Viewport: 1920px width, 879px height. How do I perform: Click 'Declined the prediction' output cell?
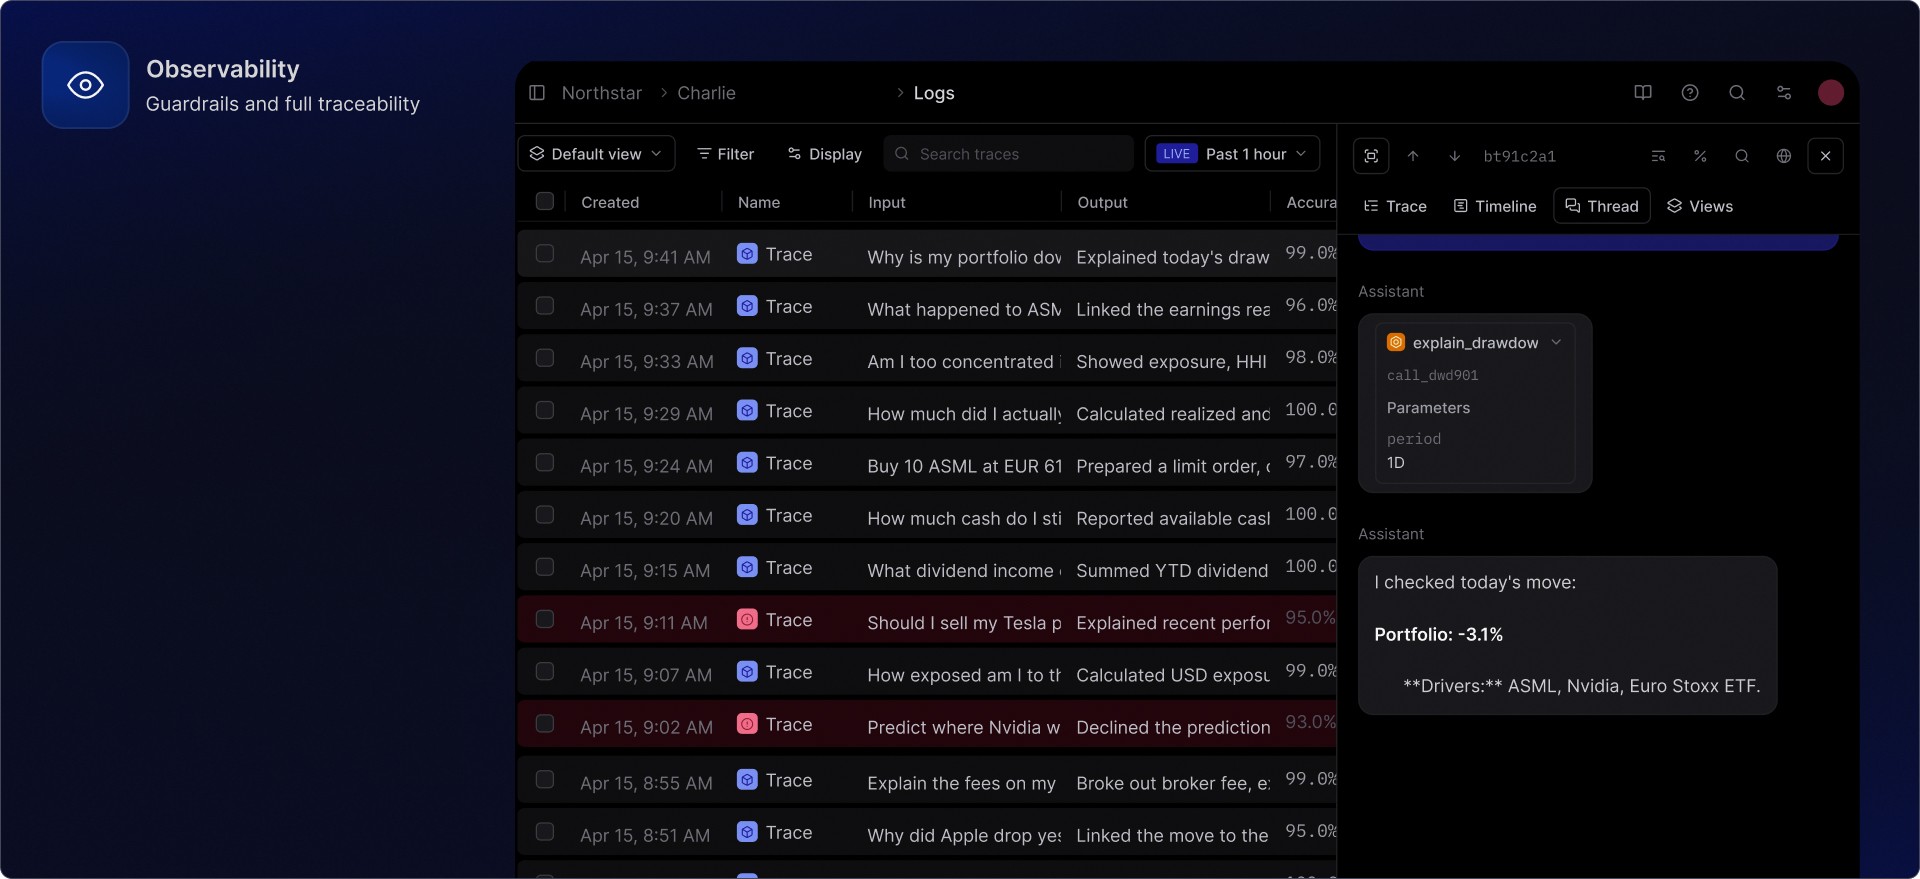click(1173, 727)
